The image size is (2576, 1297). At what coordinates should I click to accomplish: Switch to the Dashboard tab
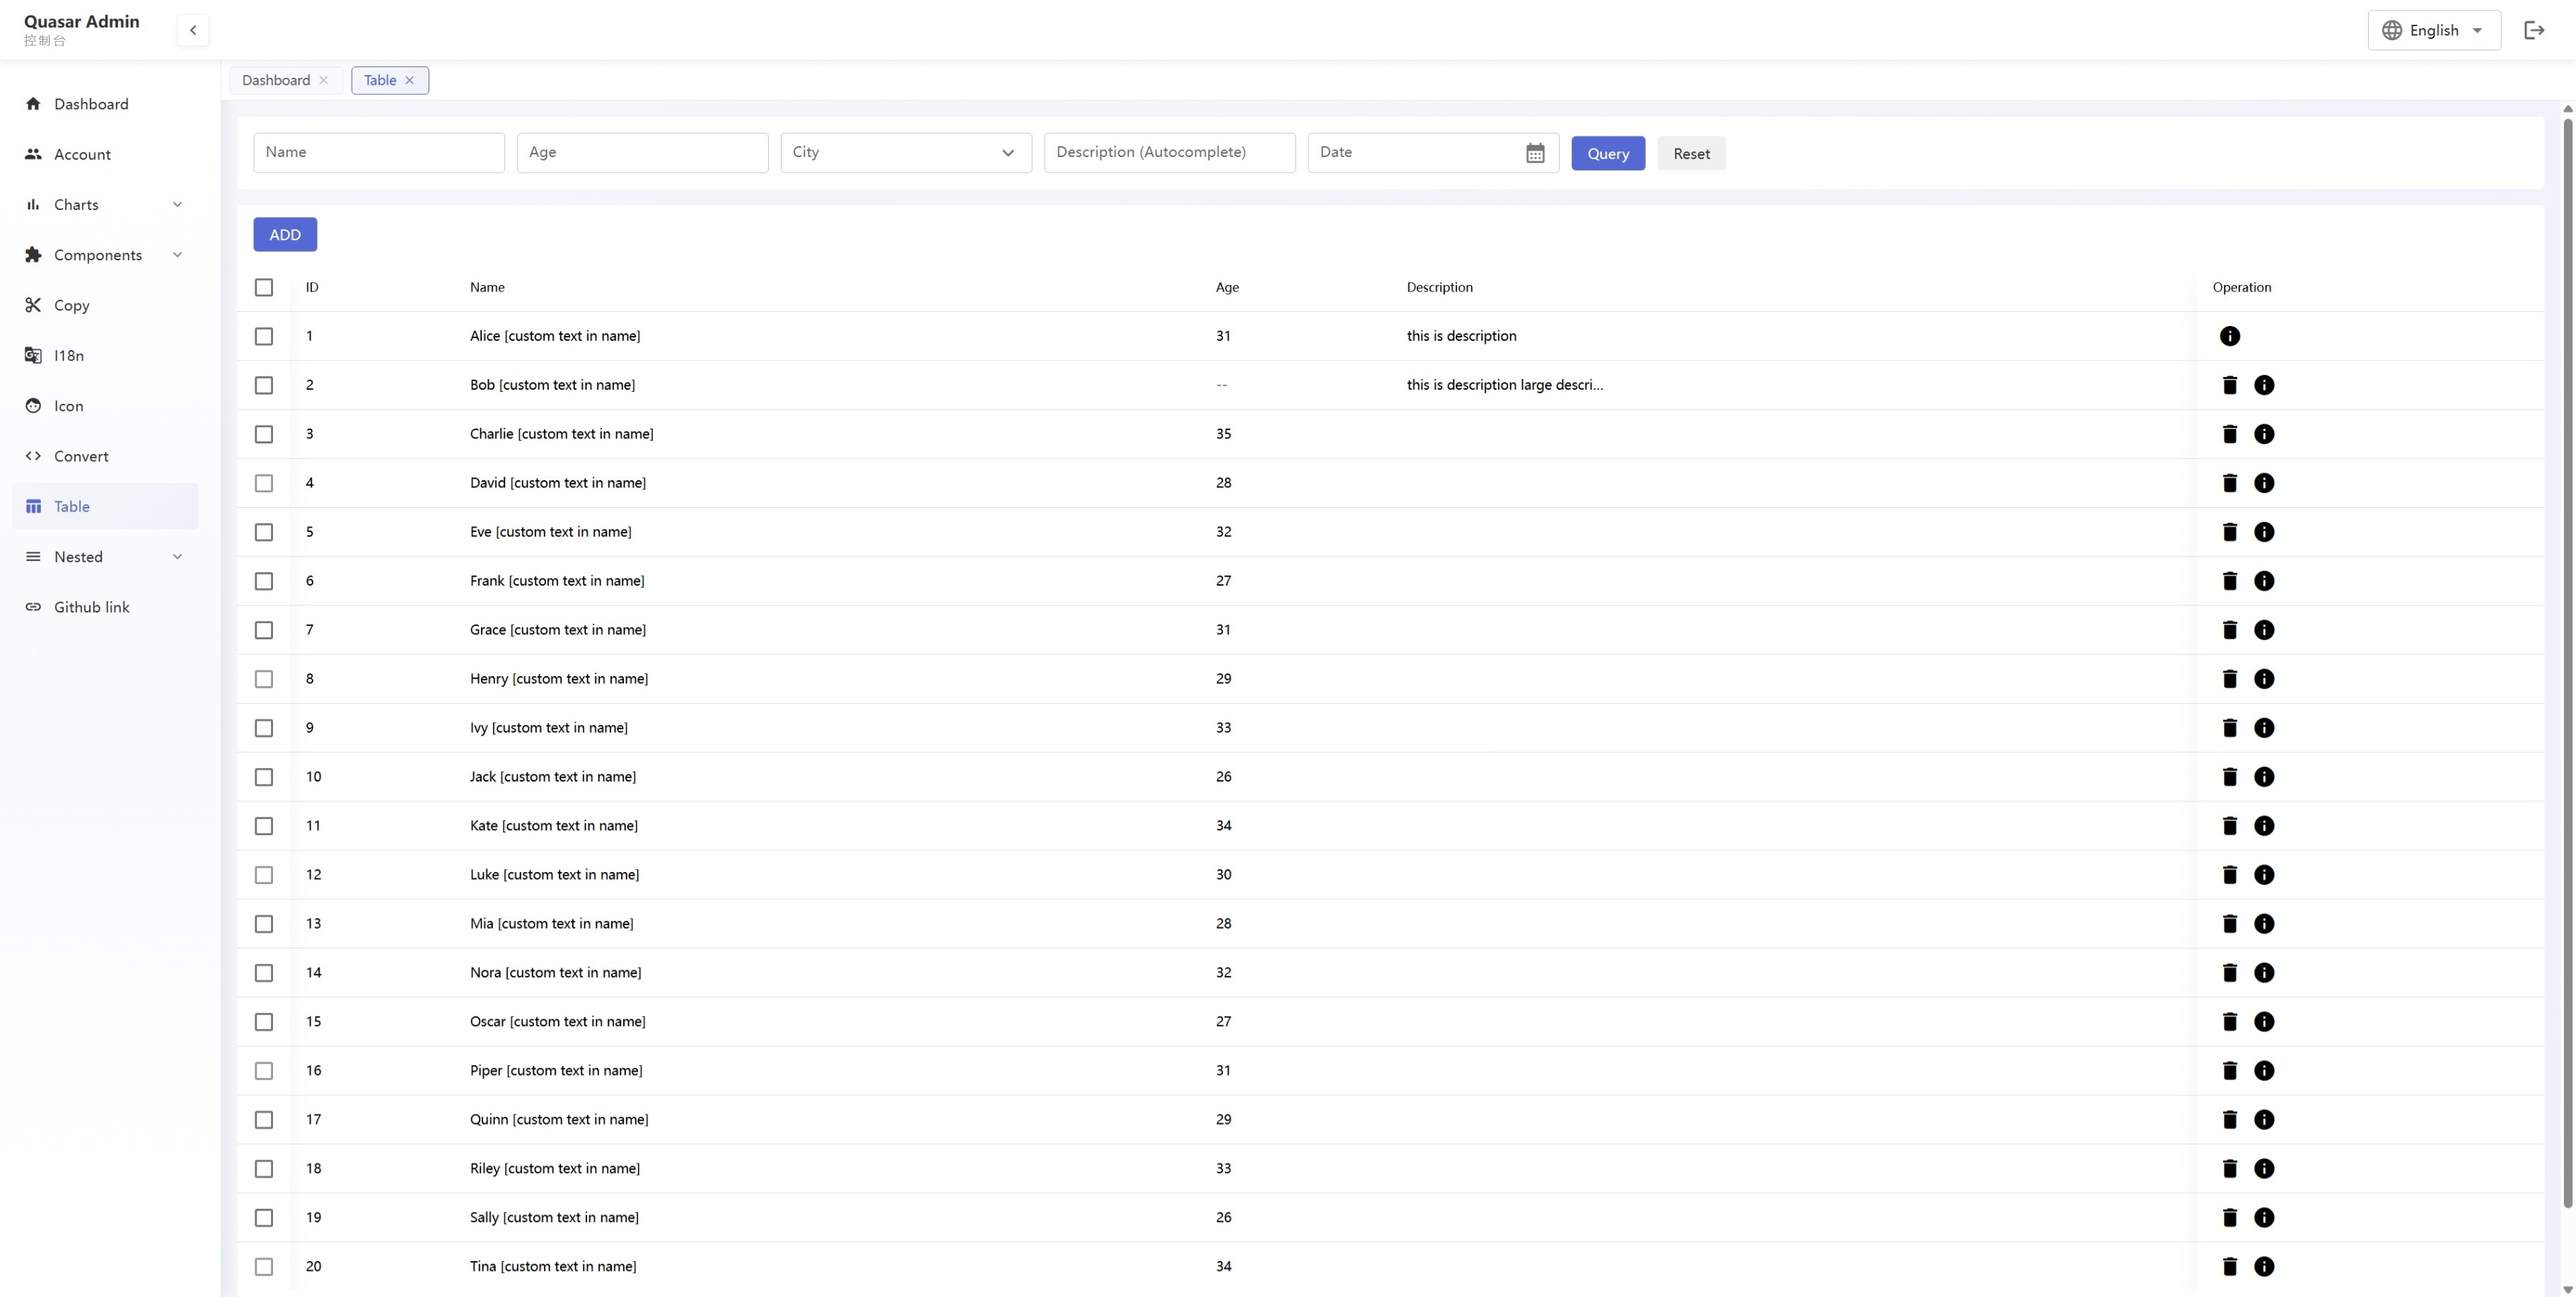[x=275, y=80]
